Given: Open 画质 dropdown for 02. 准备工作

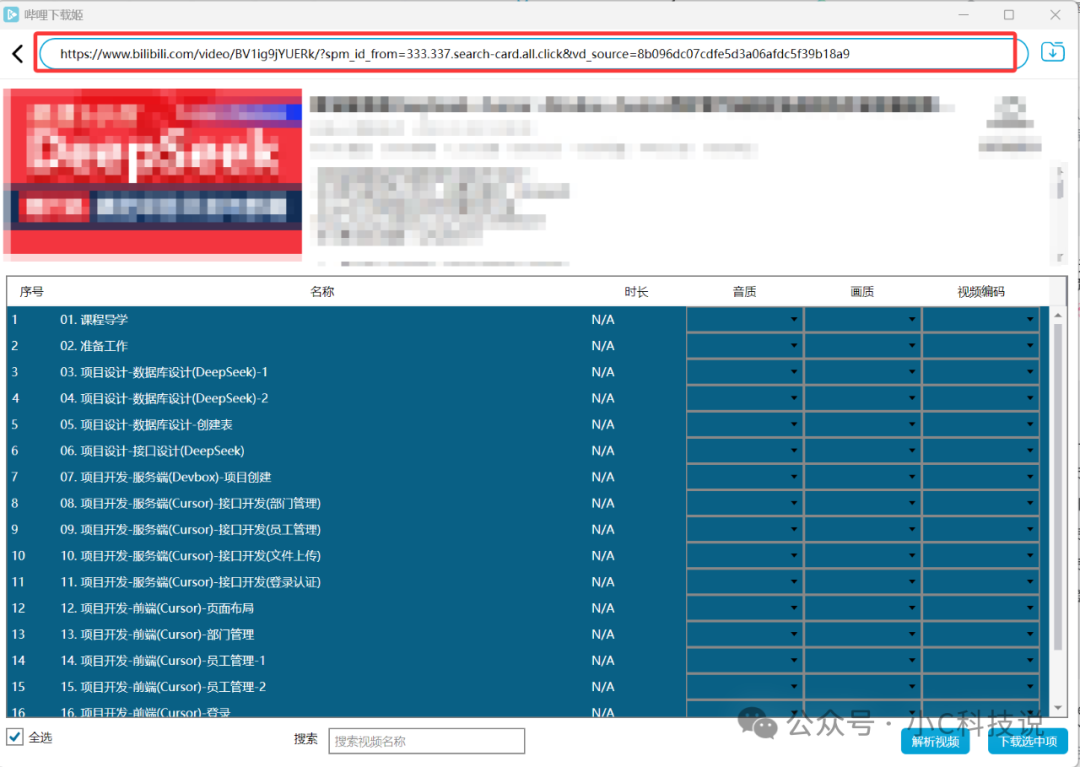Looking at the screenshot, I should coord(862,346).
